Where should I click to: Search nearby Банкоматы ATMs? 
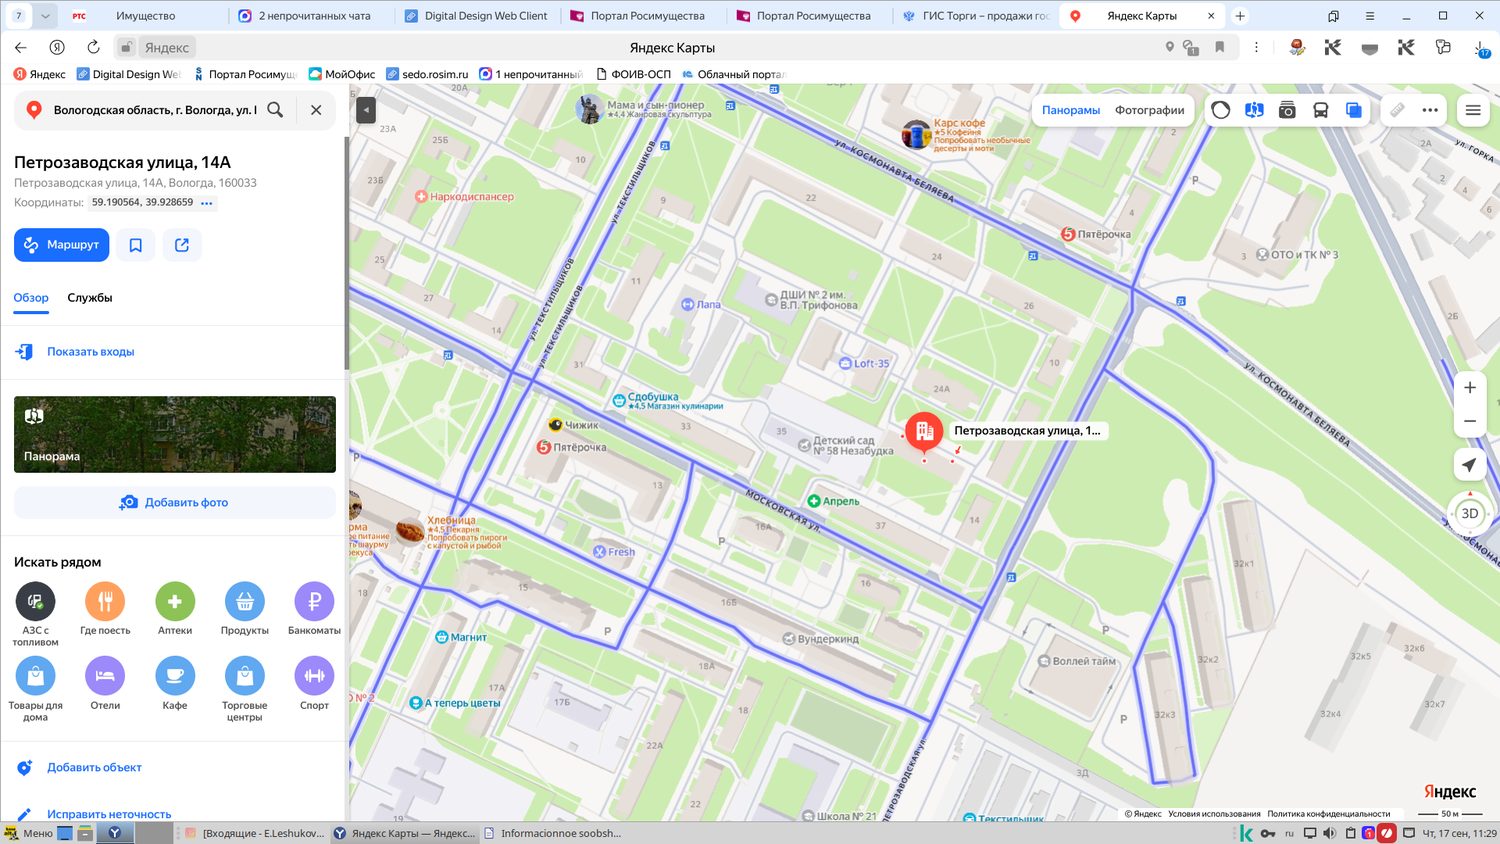pos(314,609)
